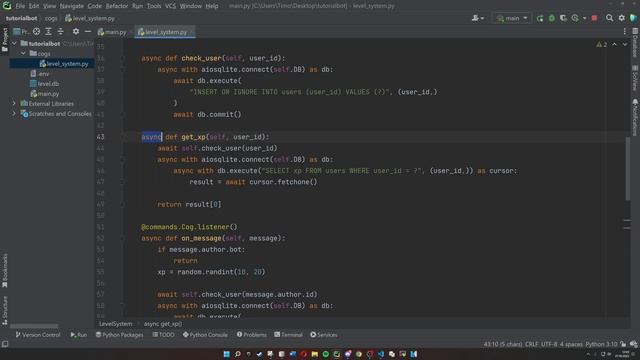640x360 pixels.
Task: Click Python 3.10 interpreter in status bar
Action: (601, 344)
